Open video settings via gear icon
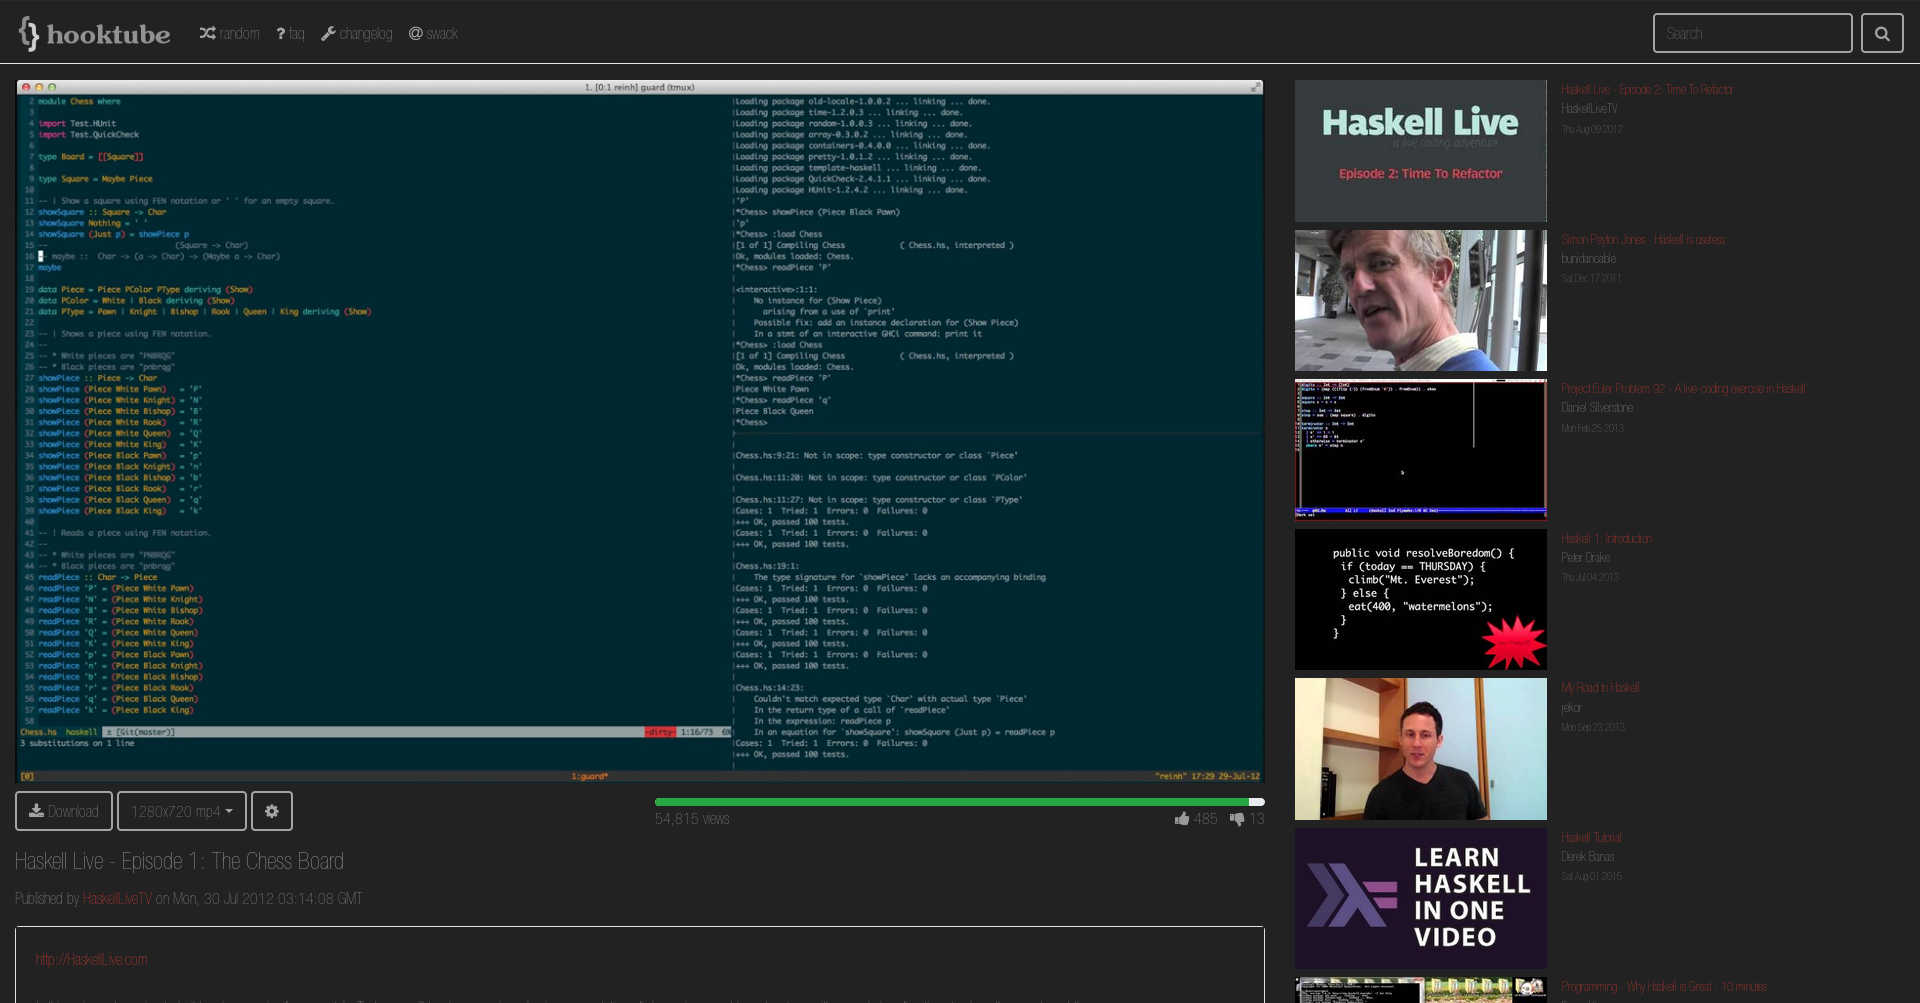Screen dimensions: 1920x1003 click(271, 810)
